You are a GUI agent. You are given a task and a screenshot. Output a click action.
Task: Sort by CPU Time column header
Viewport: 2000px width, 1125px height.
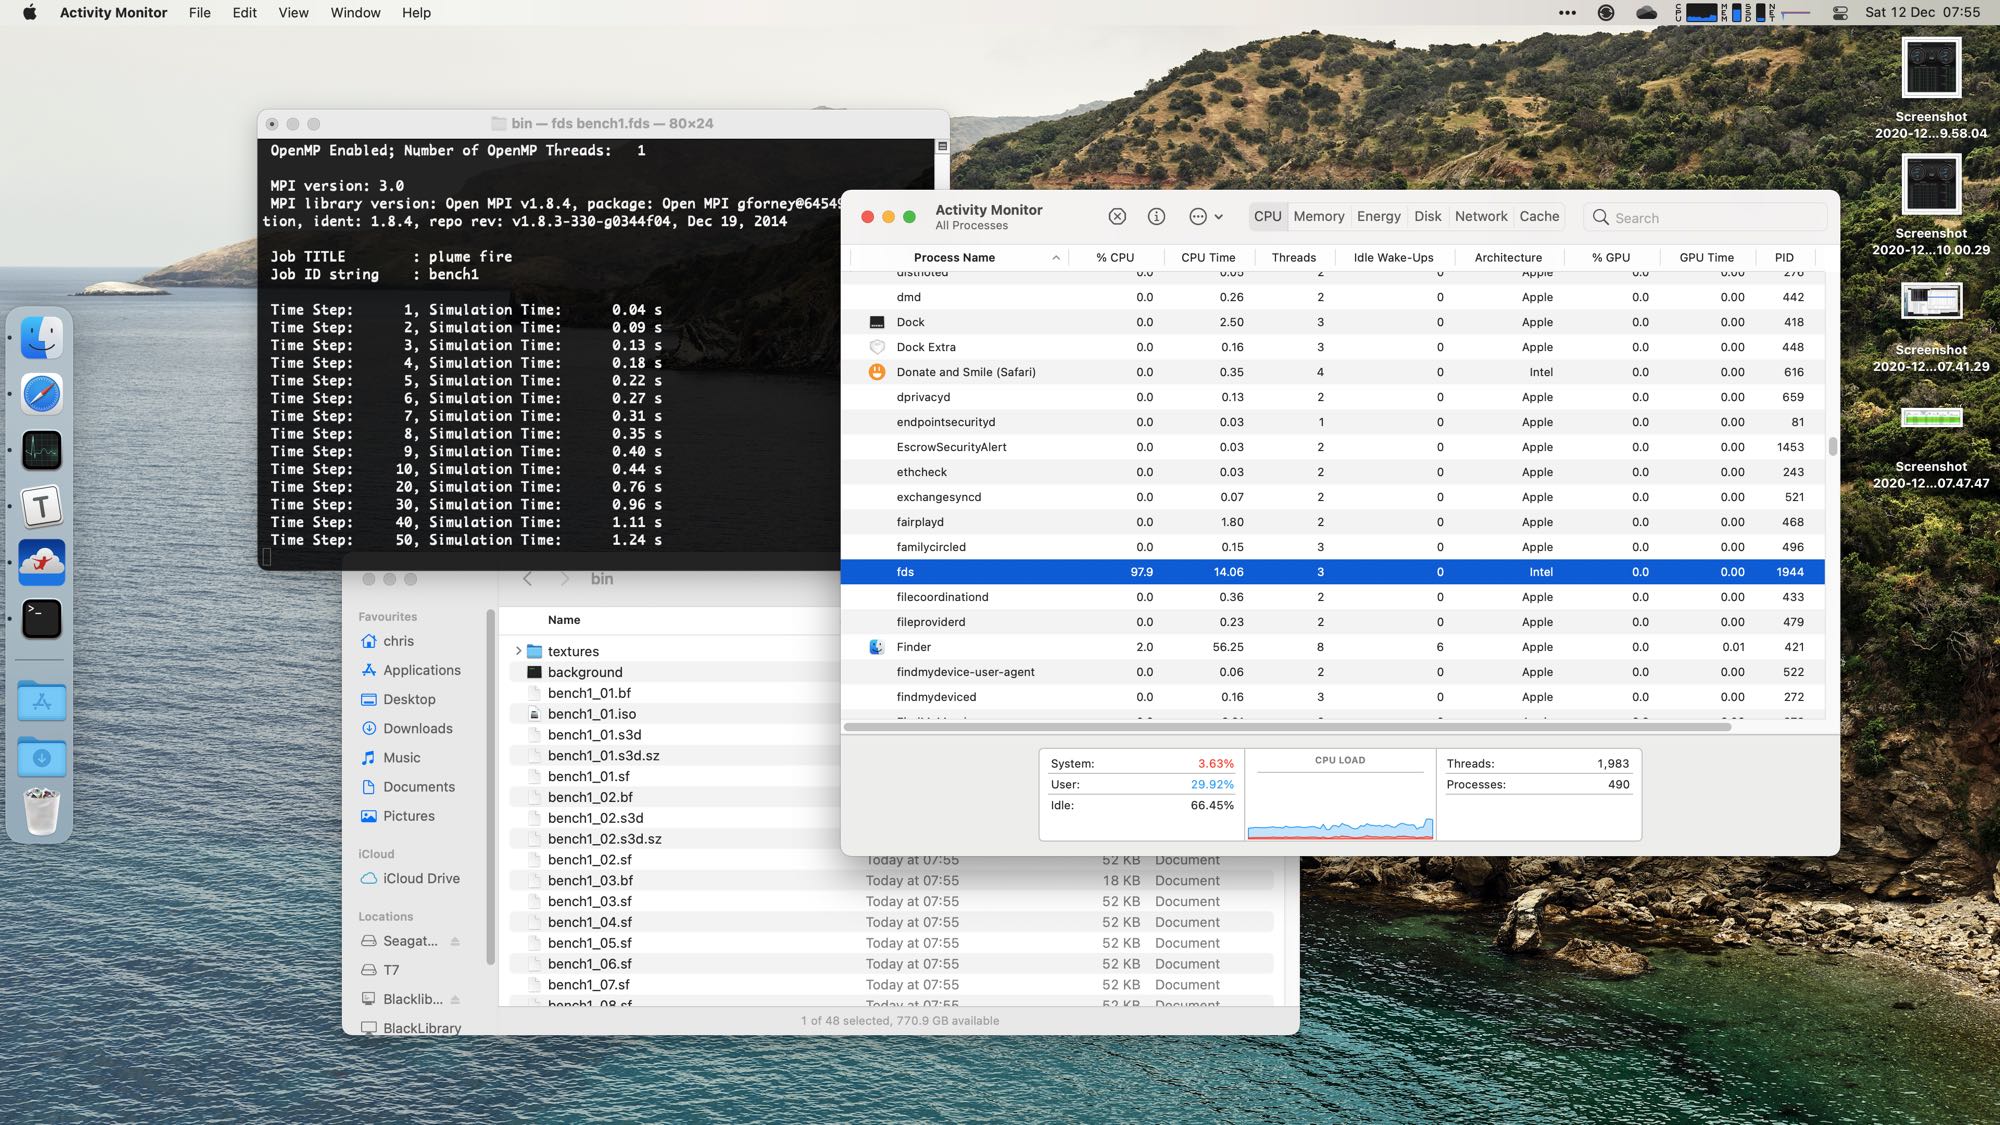[1207, 258]
